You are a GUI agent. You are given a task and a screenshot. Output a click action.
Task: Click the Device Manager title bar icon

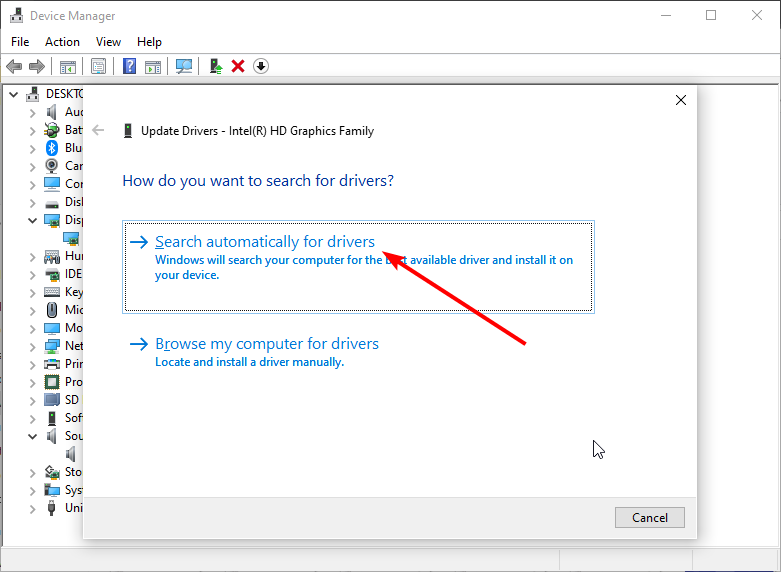[x=17, y=15]
